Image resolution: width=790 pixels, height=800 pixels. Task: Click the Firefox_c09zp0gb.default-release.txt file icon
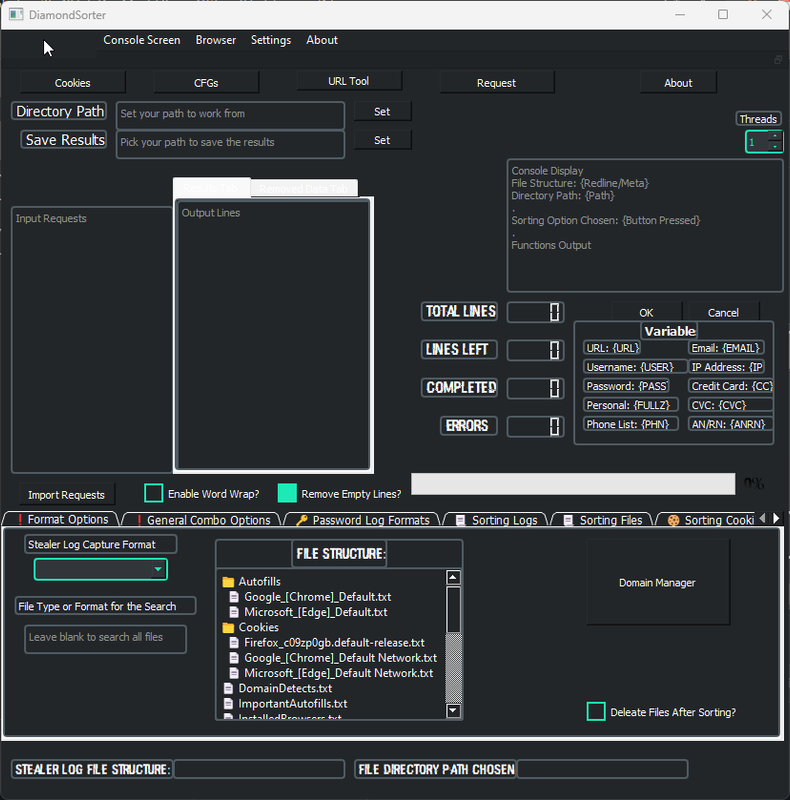pos(234,642)
